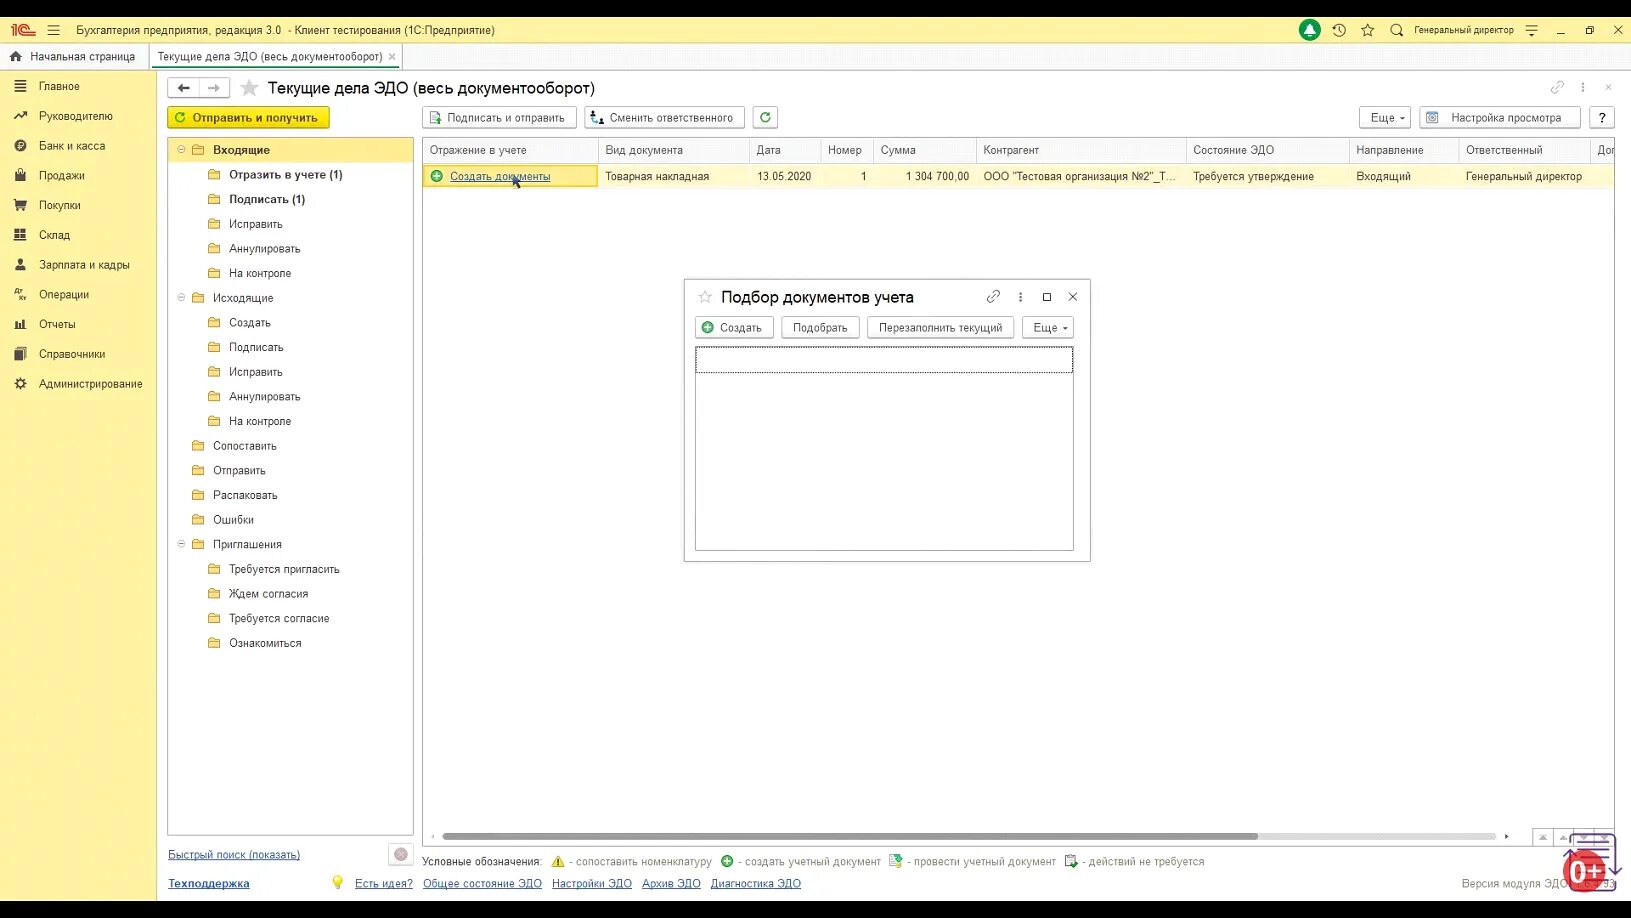Open the Покупки section
Image resolution: width=1631 pixels, height=918 pixels.
tap(60, 206)
